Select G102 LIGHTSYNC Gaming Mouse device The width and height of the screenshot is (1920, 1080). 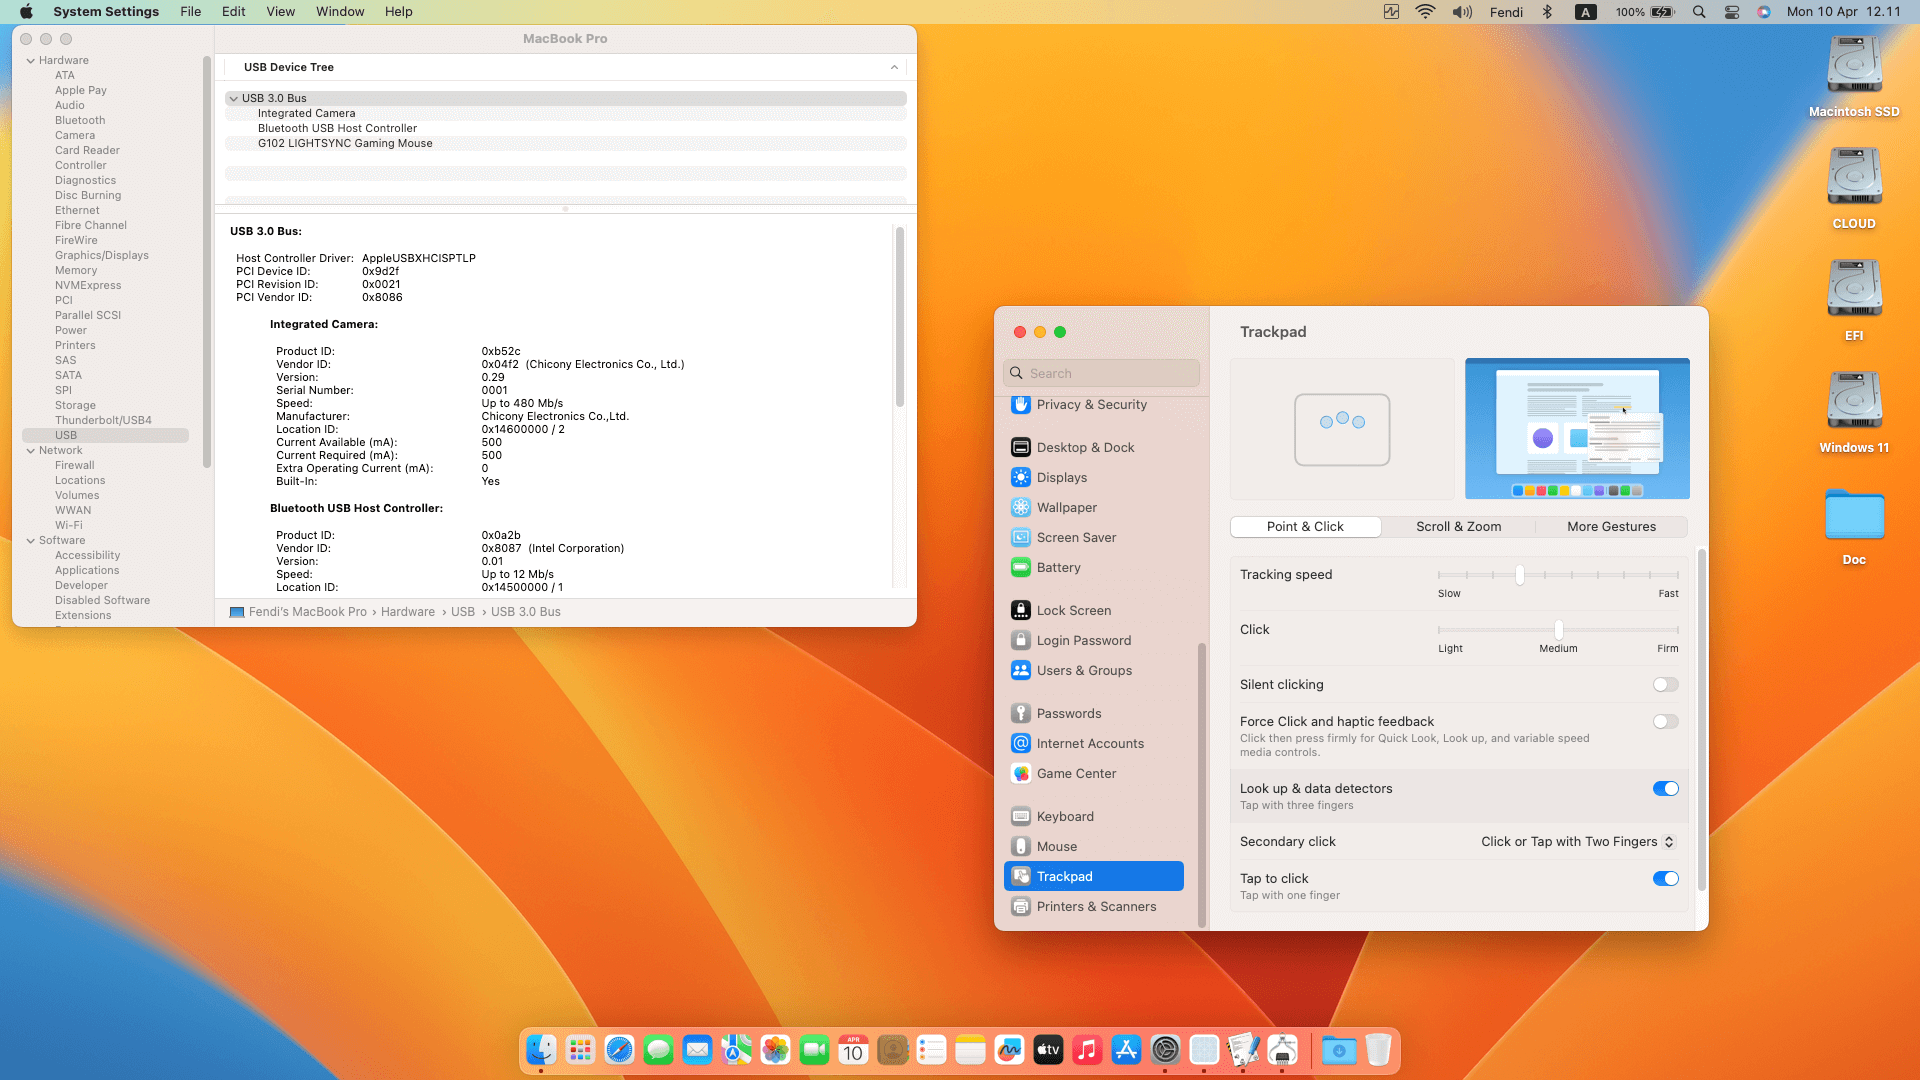566,144
